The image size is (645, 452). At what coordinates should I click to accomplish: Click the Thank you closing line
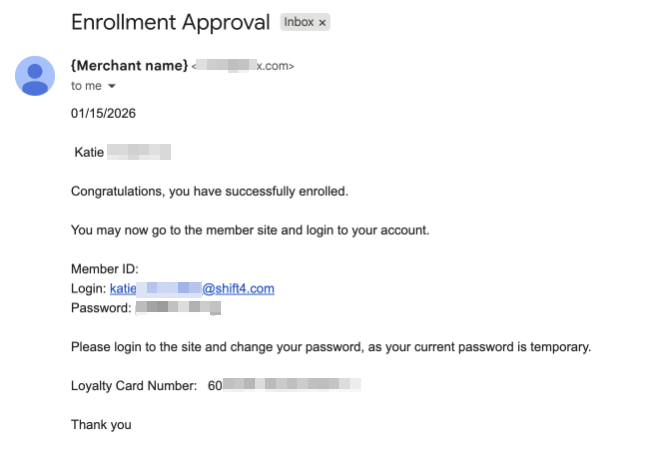101,424
